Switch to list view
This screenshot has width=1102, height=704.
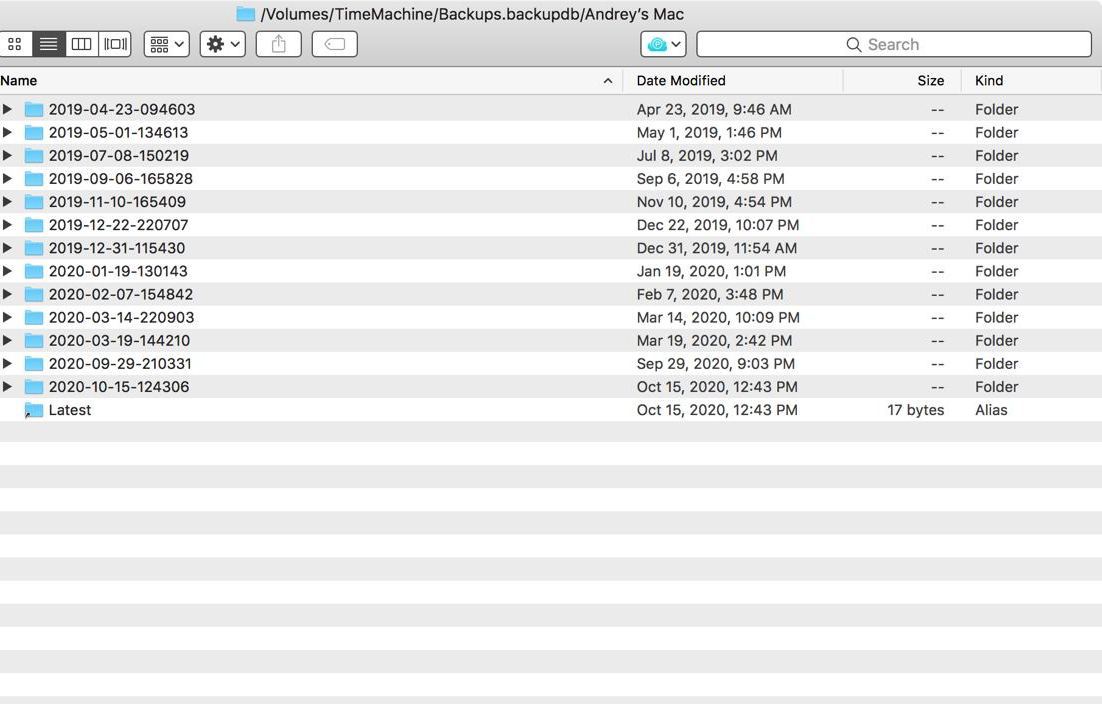pos(48,44)
